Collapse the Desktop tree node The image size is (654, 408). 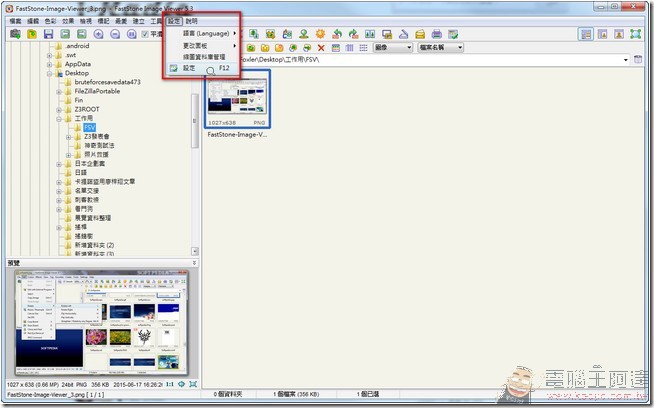click(50, 73)
